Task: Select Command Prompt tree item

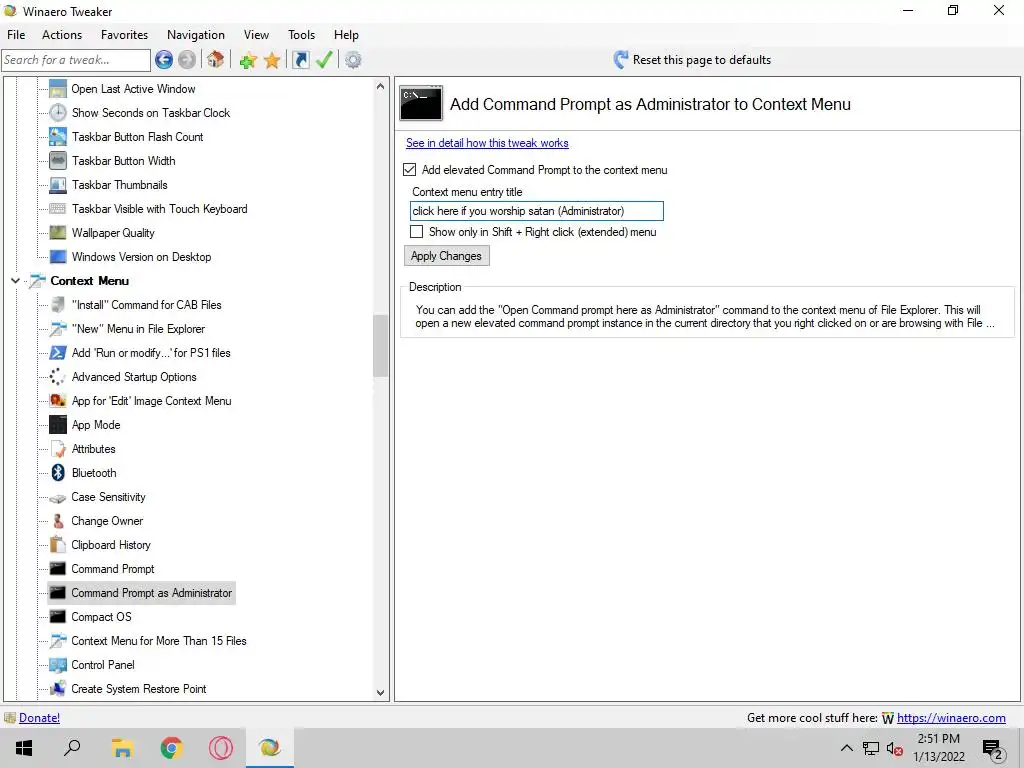Action: tap(113, 569)
